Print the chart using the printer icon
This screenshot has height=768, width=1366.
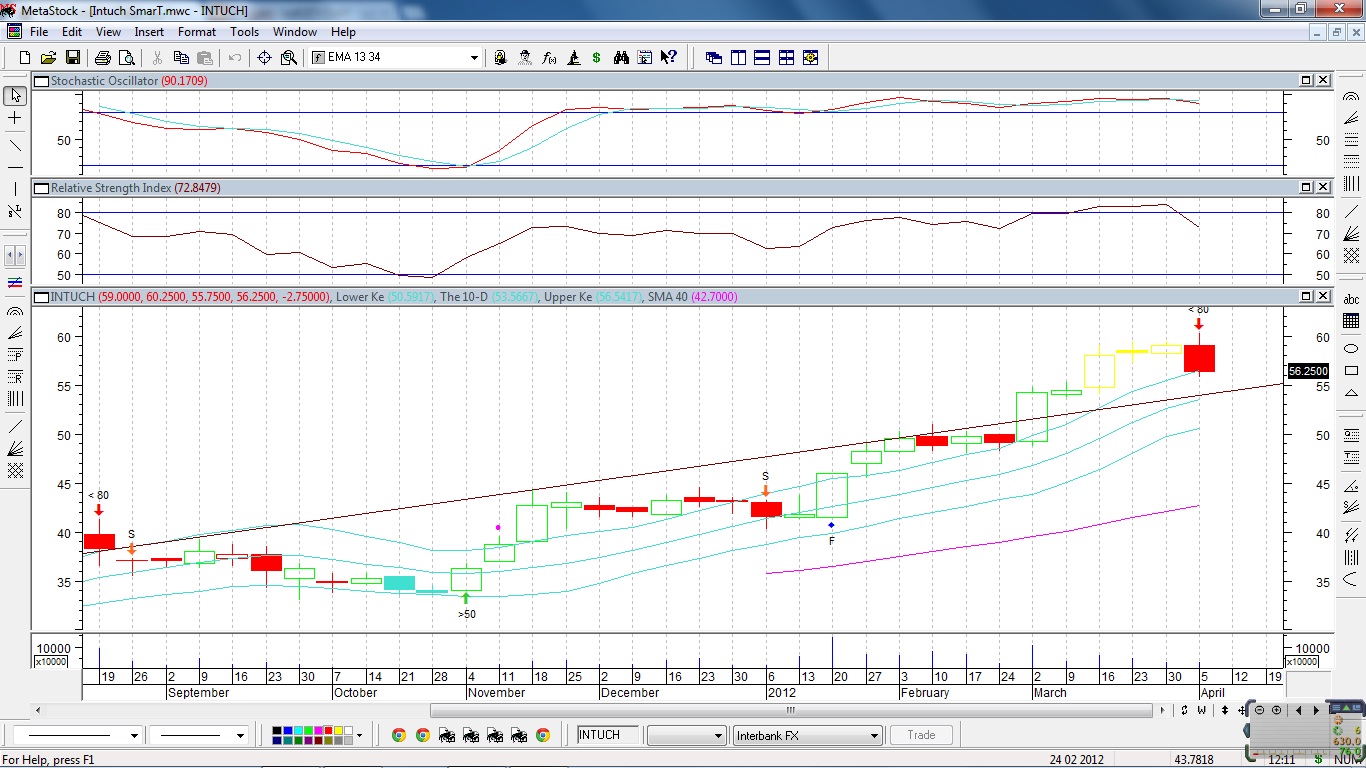(x=103, y=58)
